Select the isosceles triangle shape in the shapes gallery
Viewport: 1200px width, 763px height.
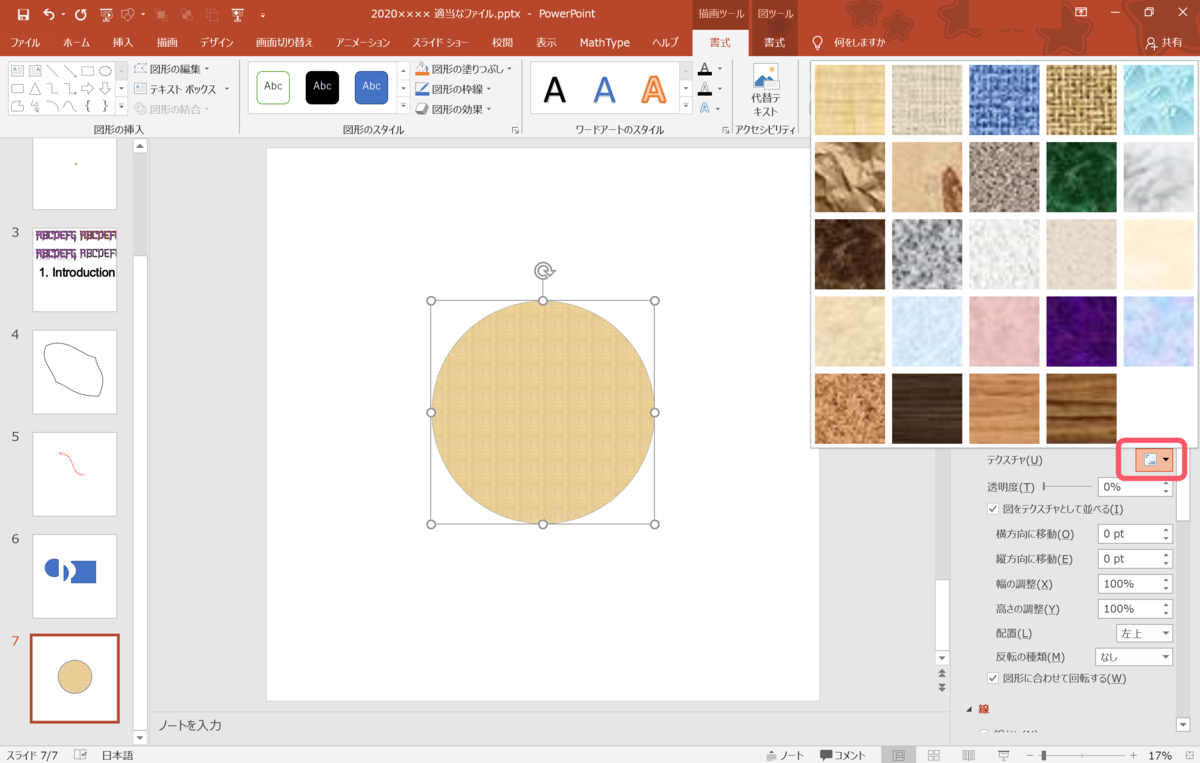tap(34, 89)
